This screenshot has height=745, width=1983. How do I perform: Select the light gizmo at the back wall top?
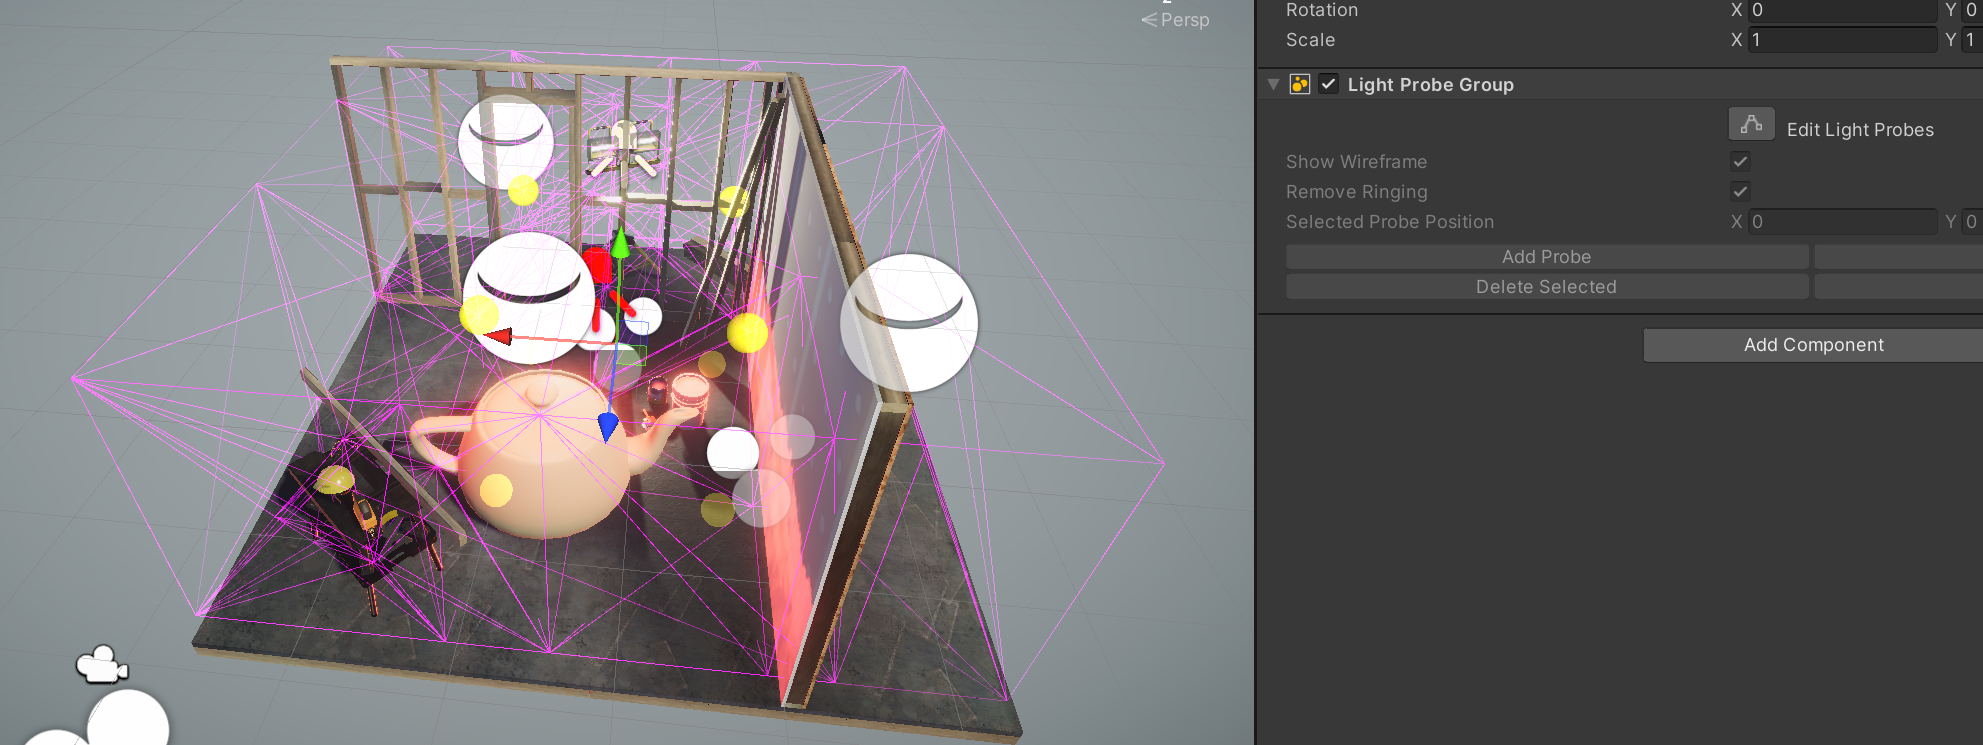(506, 141)
